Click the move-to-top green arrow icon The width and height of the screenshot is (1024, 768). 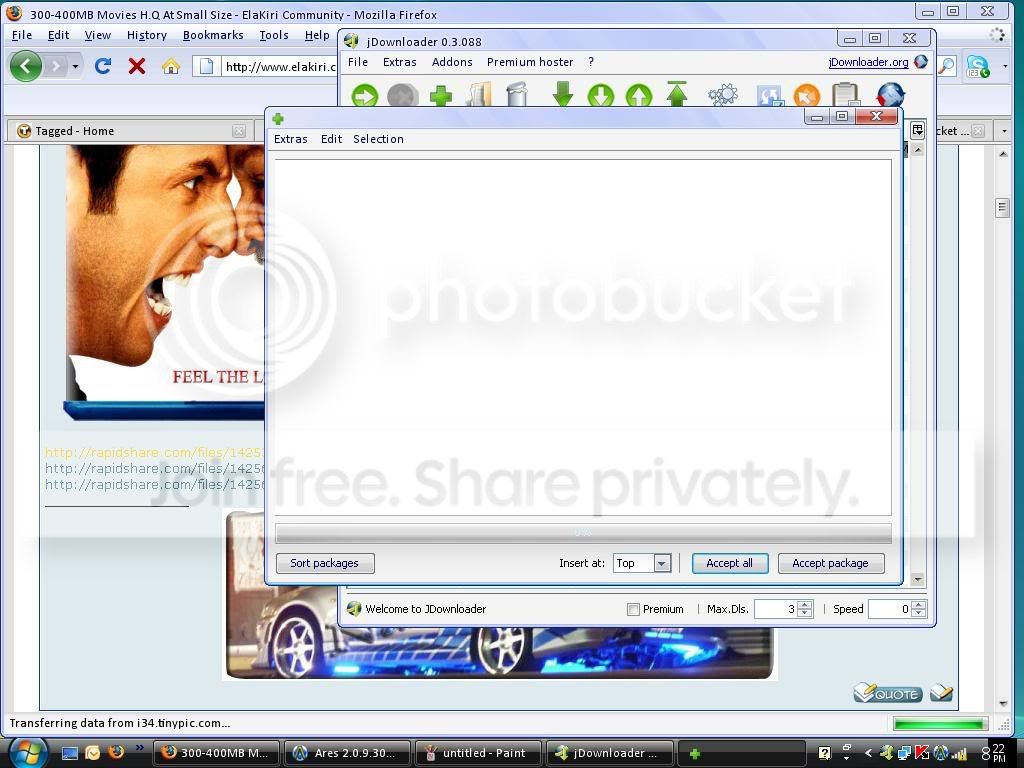click(x=677, y=93)
